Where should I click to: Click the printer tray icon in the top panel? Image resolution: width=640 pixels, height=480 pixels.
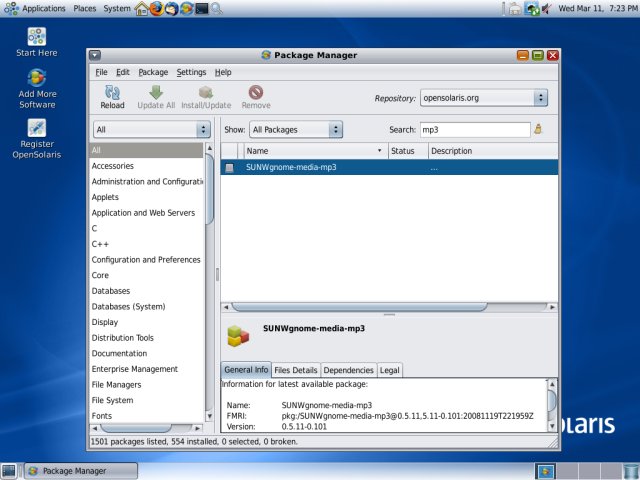point(515,9)
